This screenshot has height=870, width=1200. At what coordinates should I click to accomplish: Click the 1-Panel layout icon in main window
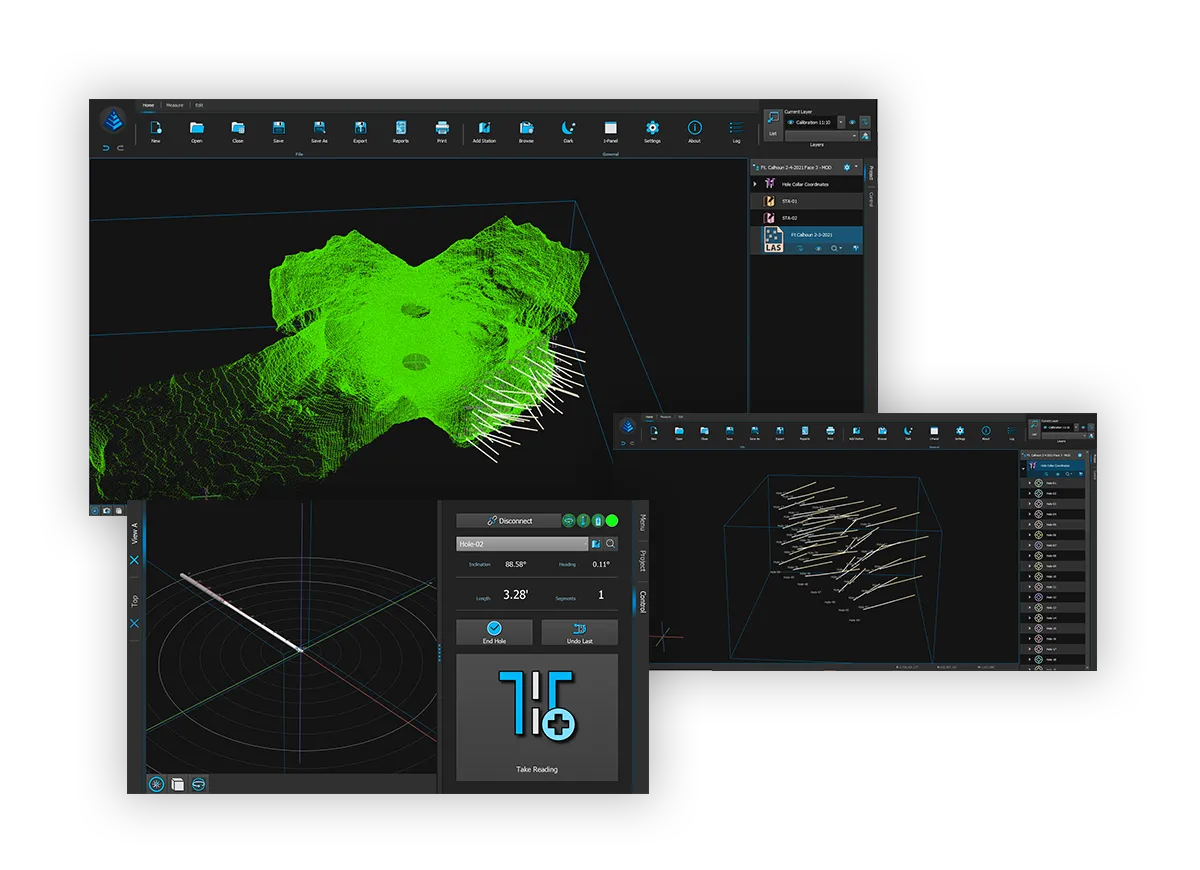[610, 128]
